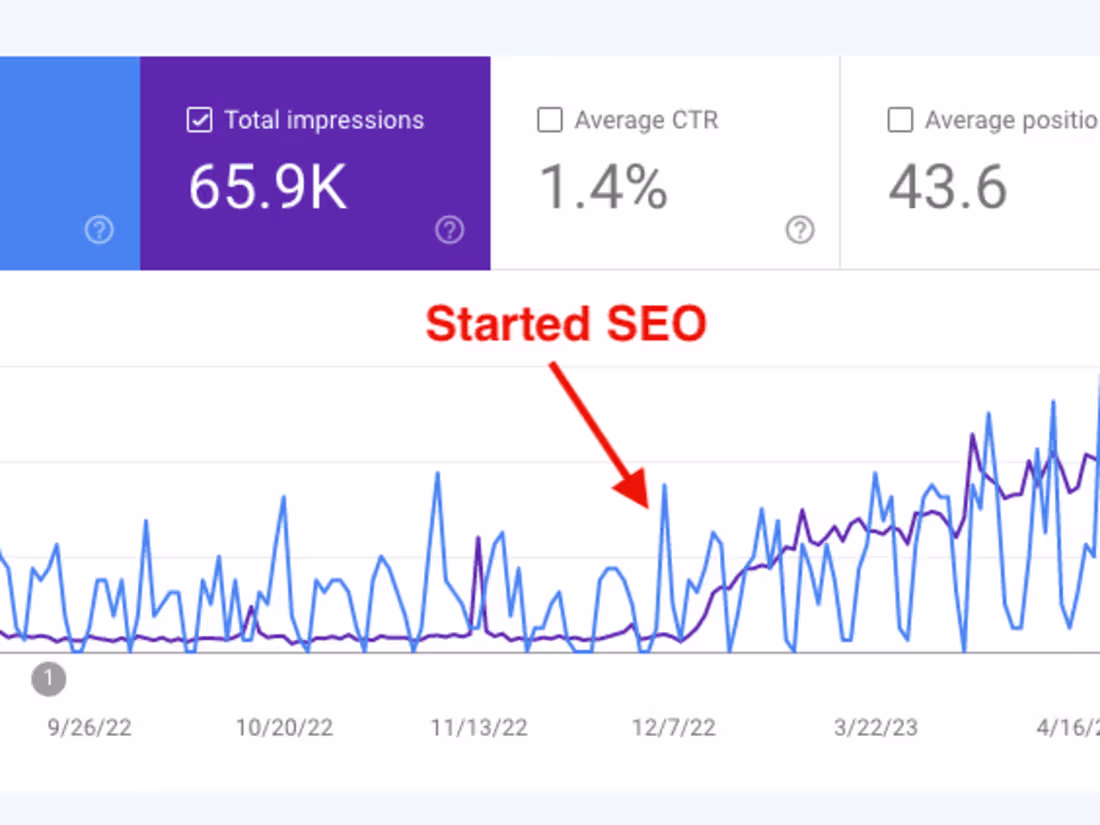1100x825 pixels.
Task: Open help icon in Average CTR card
Action: click(800, 229)
